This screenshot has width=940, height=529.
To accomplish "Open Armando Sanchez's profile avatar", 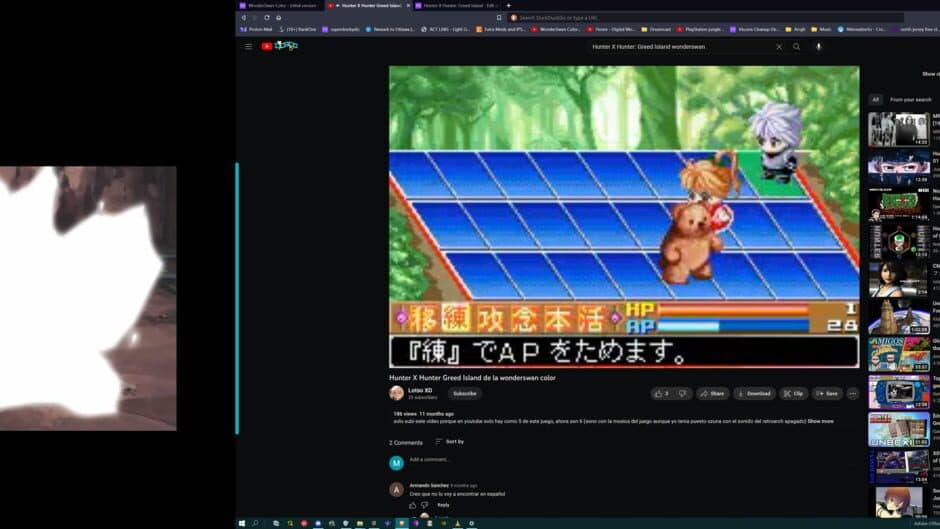I will (x=396, y=489).
